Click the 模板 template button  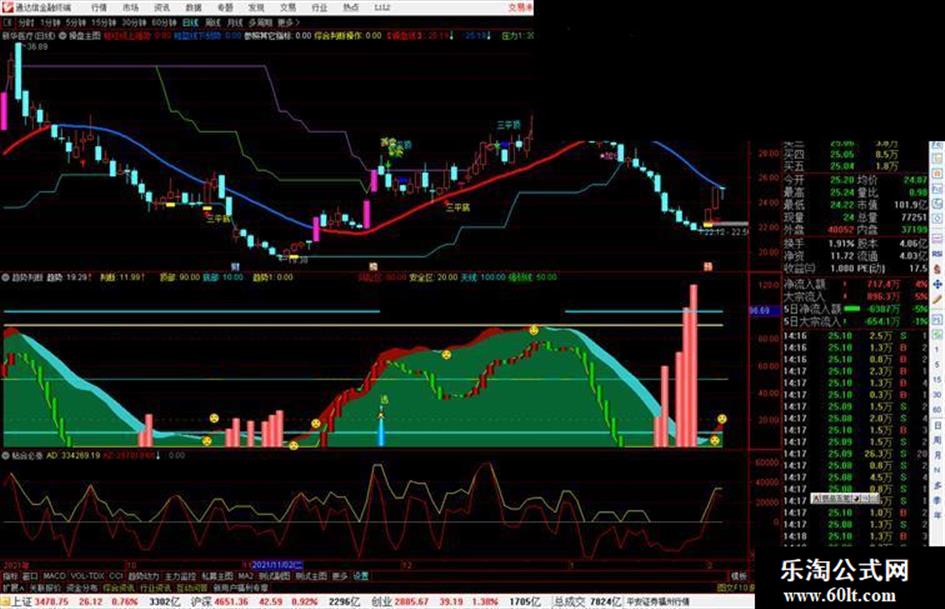tap(738, 576)
